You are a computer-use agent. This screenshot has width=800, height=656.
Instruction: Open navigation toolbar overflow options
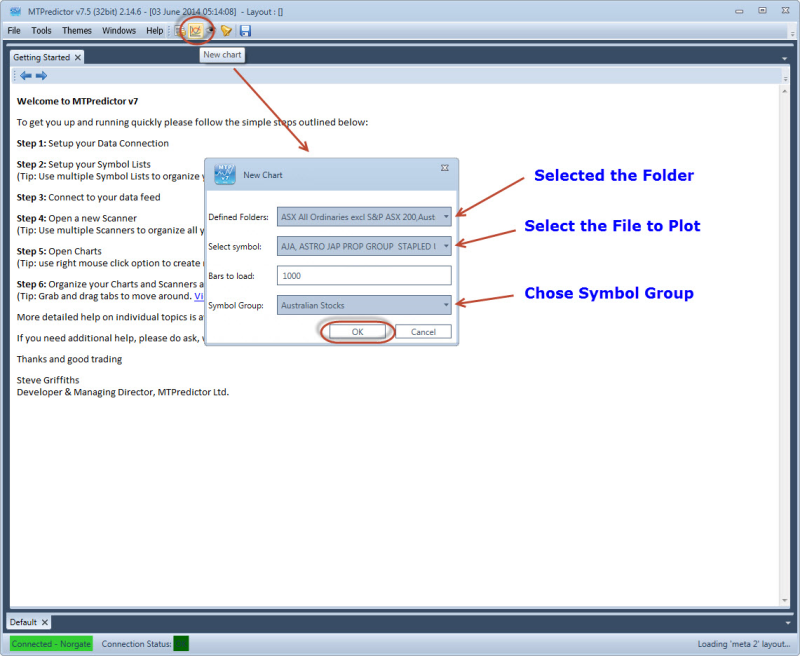785,79
